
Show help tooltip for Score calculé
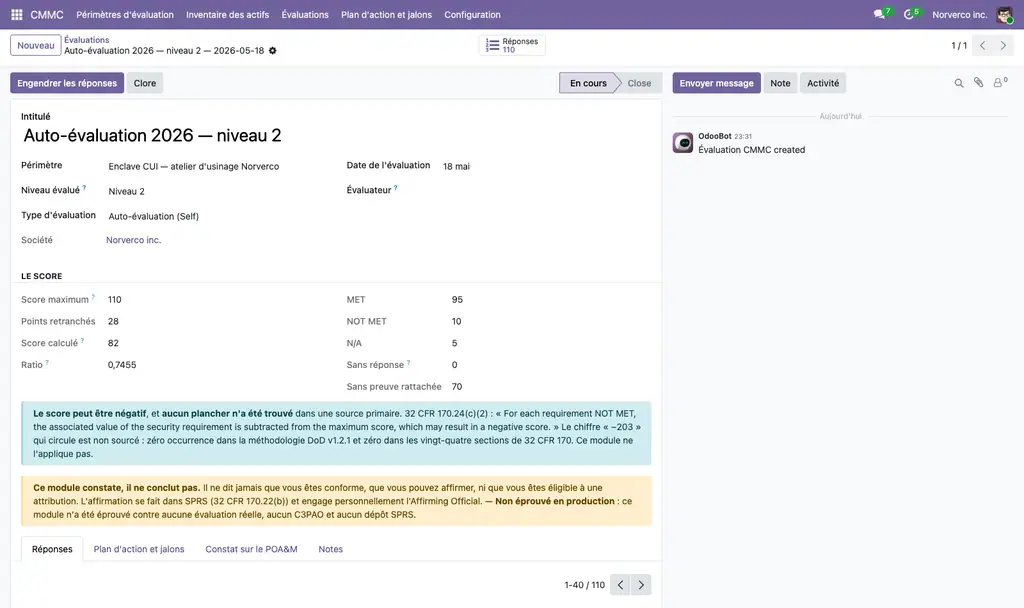(82, 341)
